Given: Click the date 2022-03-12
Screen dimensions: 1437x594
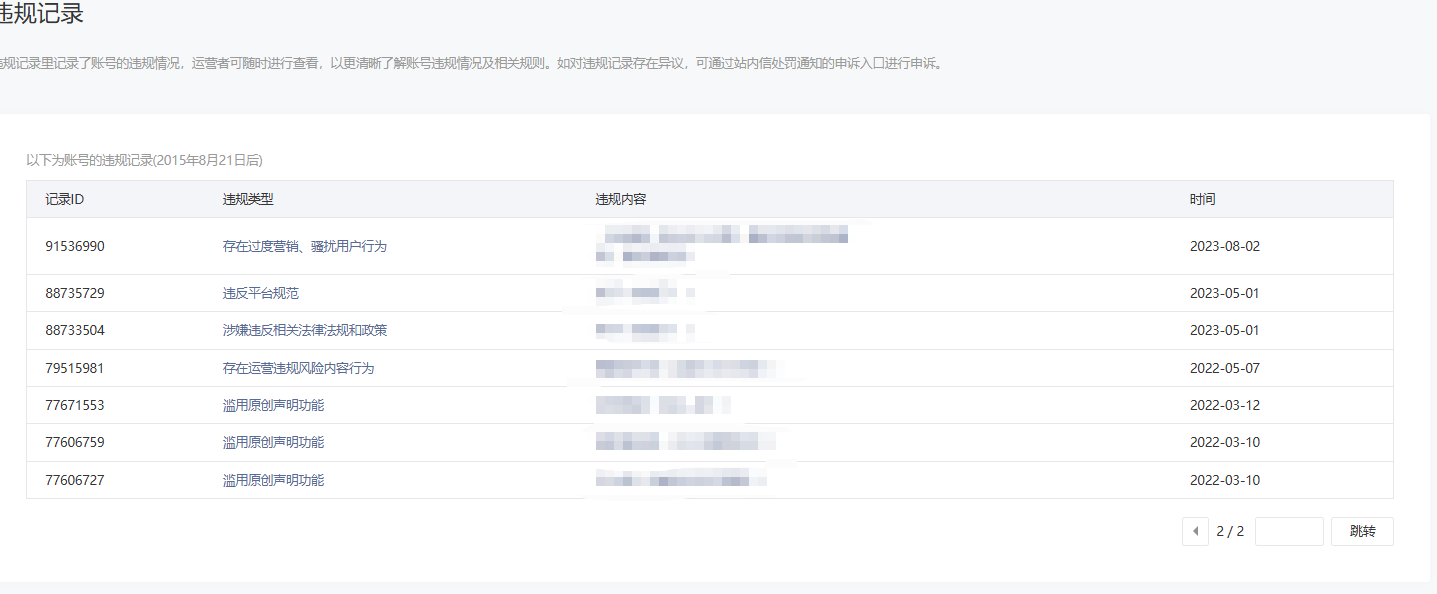Looking at the screenshot, I should [x=1225, y=405].
